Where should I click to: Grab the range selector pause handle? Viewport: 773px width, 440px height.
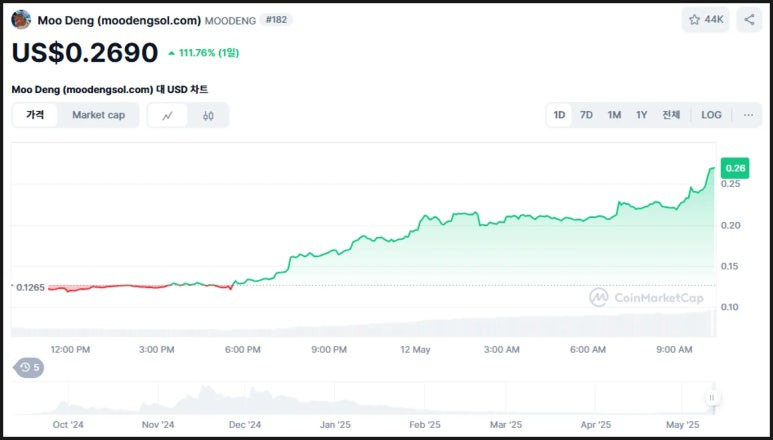pos(712,398)
